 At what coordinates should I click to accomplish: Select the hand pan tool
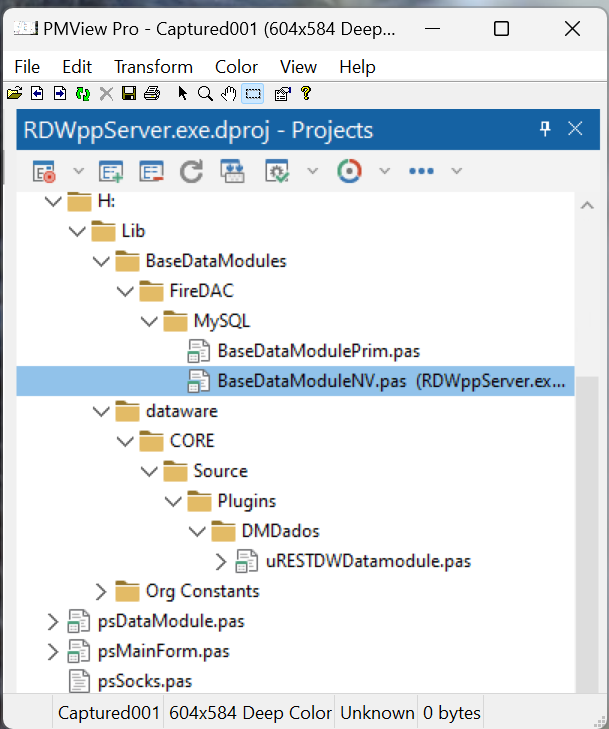coord(228,94)
